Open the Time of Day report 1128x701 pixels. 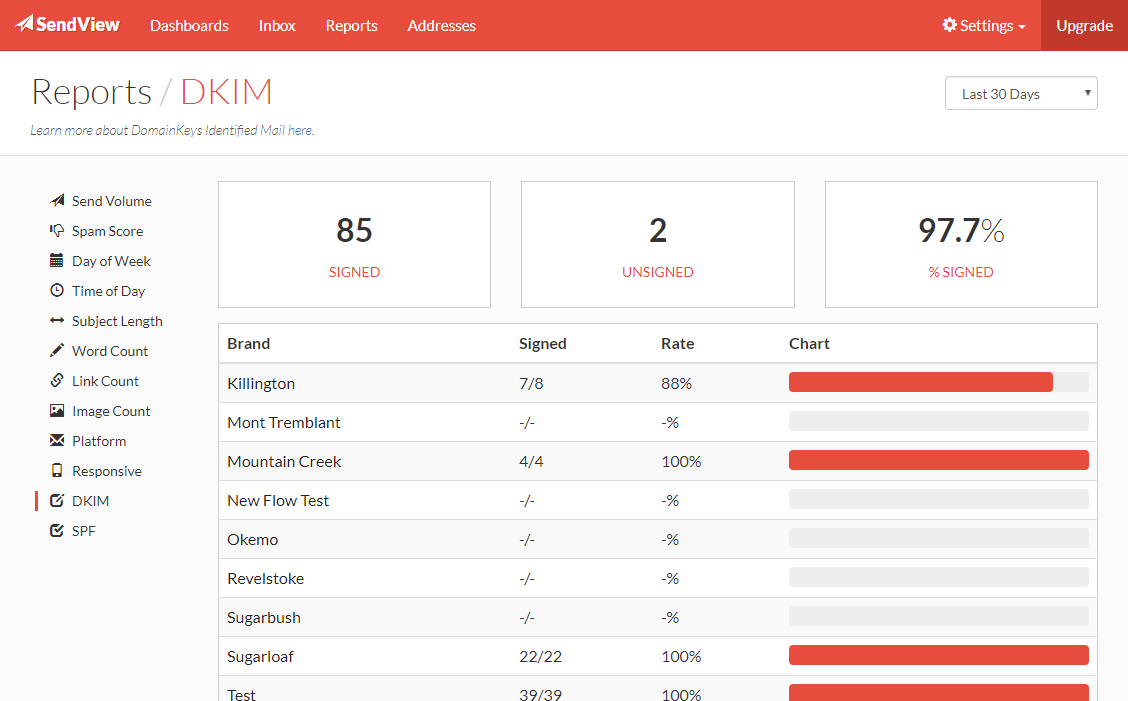tap(108, 291)
